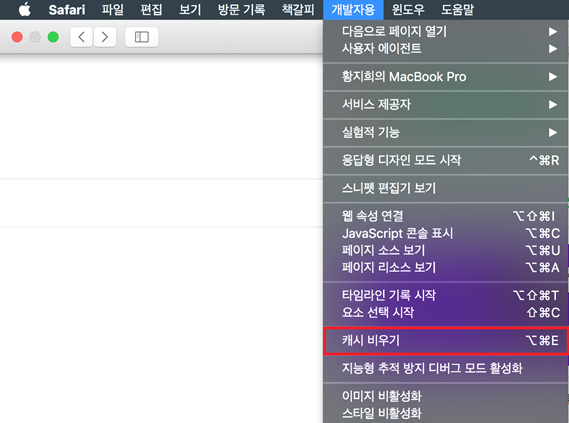The image size is (569, 423).
Task: Open the 서비스 제공자 submenu
Action: pyautogui.click(x=445, y=104)
